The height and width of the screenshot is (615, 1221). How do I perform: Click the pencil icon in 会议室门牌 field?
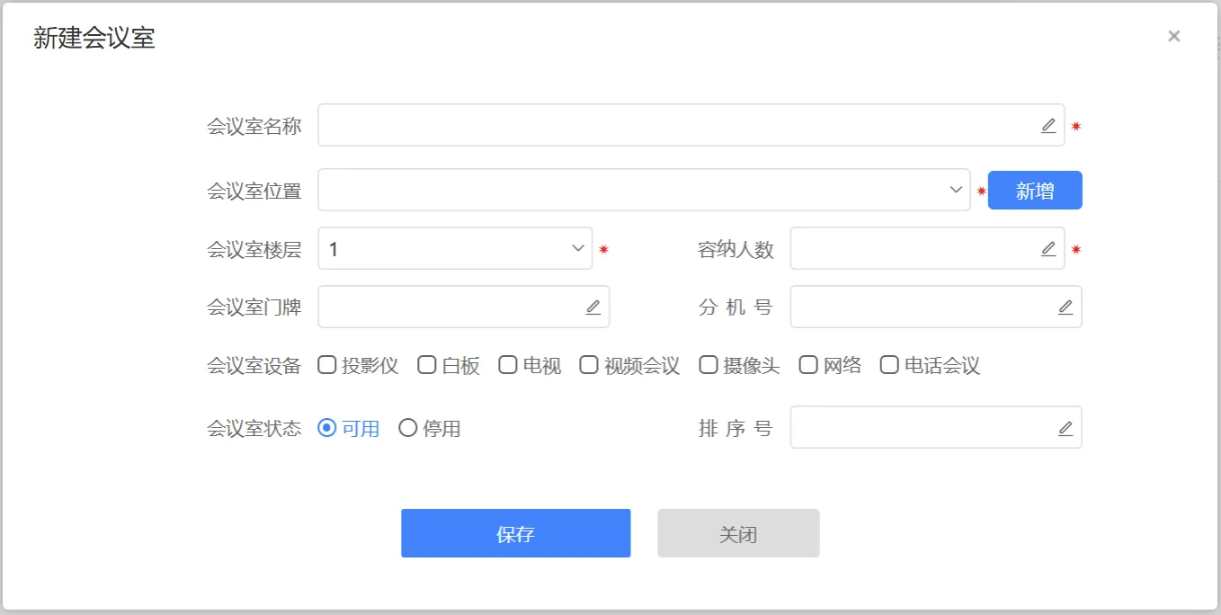(593, 307)
